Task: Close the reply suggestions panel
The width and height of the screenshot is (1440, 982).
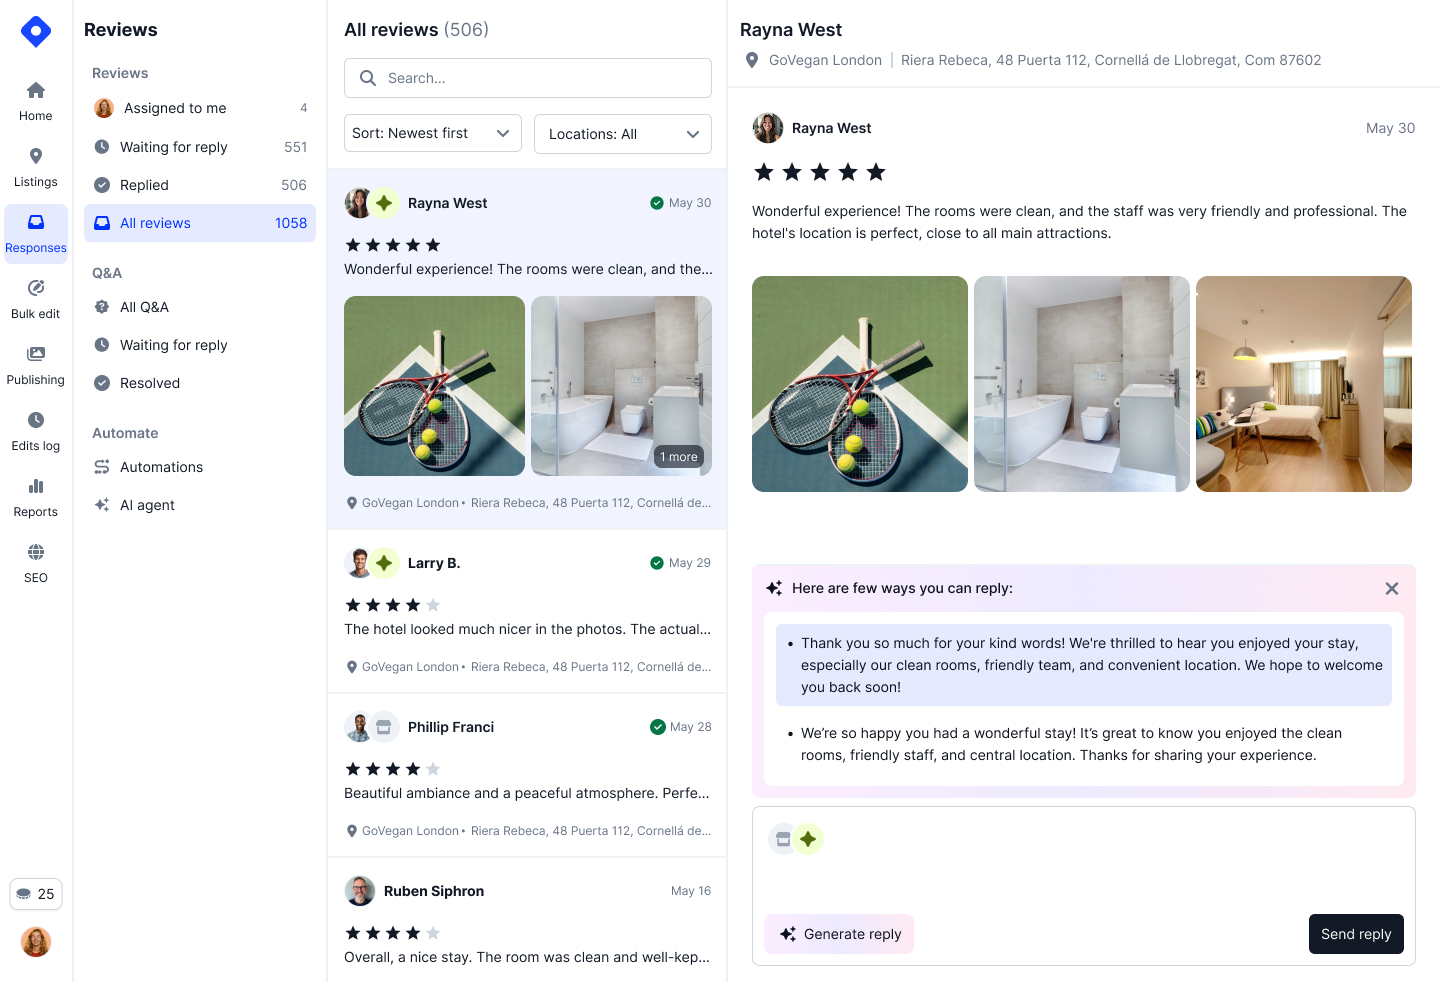Action: click(1392, 589)
